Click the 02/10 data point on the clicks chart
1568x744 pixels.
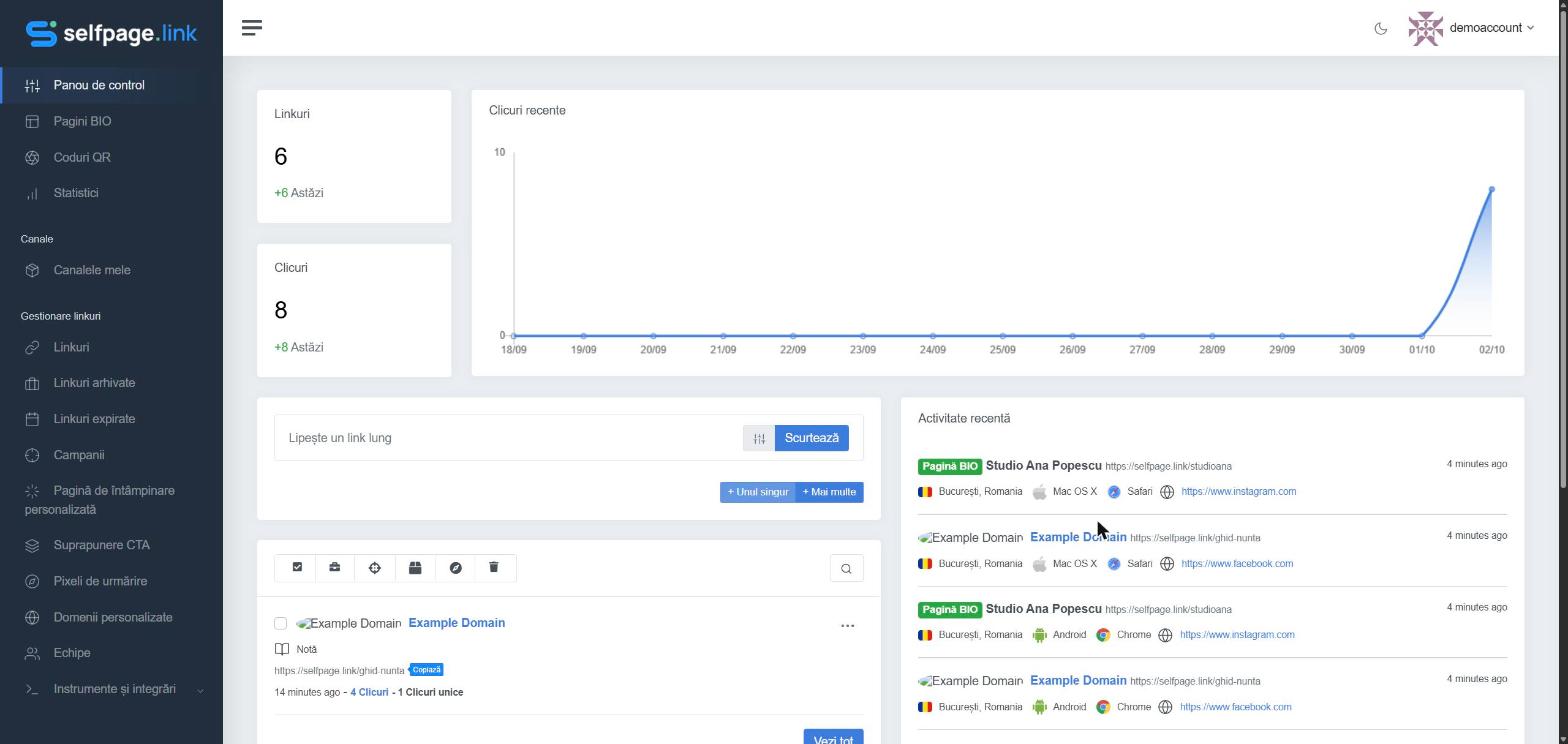[x=1491, y=189]
